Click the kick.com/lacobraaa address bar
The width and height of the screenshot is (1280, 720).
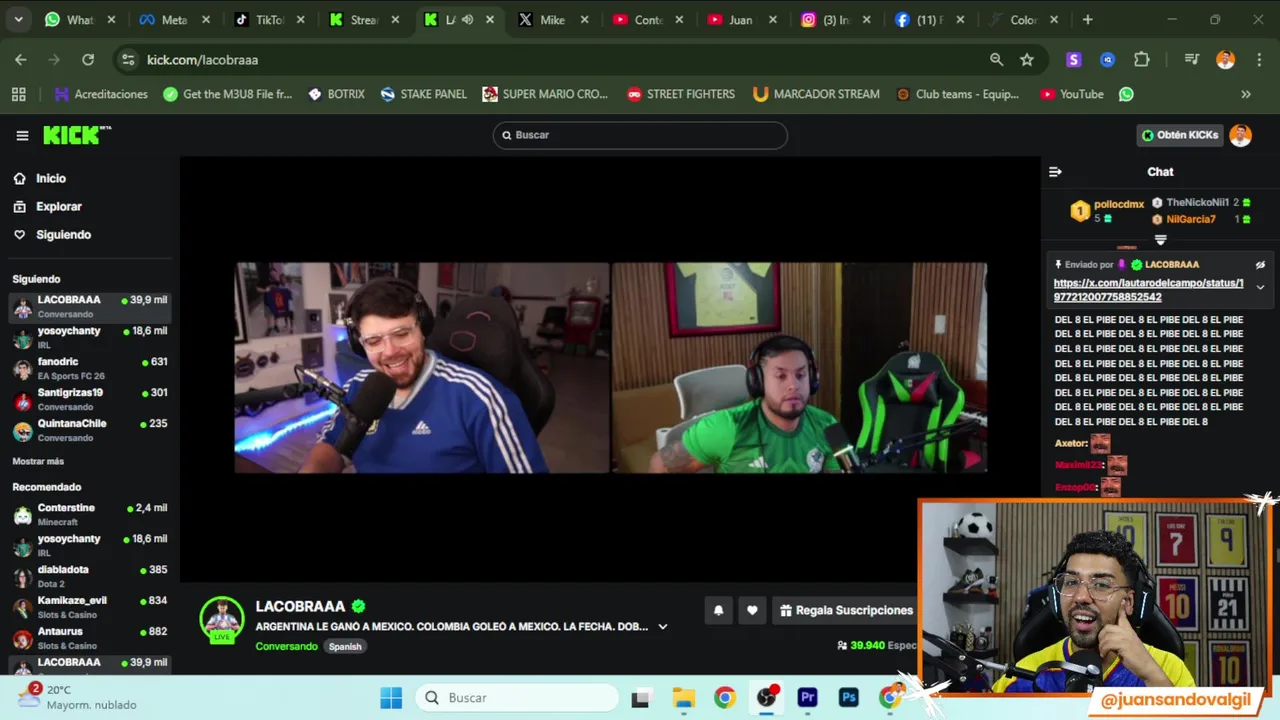[560, 60]
